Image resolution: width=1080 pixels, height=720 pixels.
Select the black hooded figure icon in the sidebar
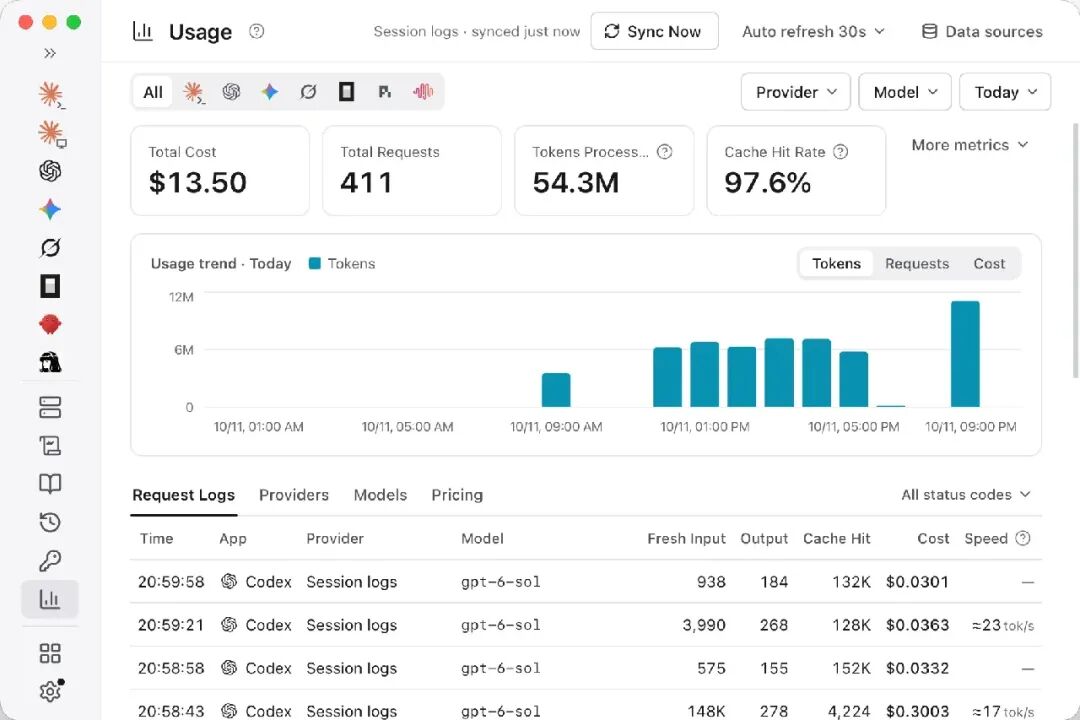pyautogui.click(x=50, y=362)
